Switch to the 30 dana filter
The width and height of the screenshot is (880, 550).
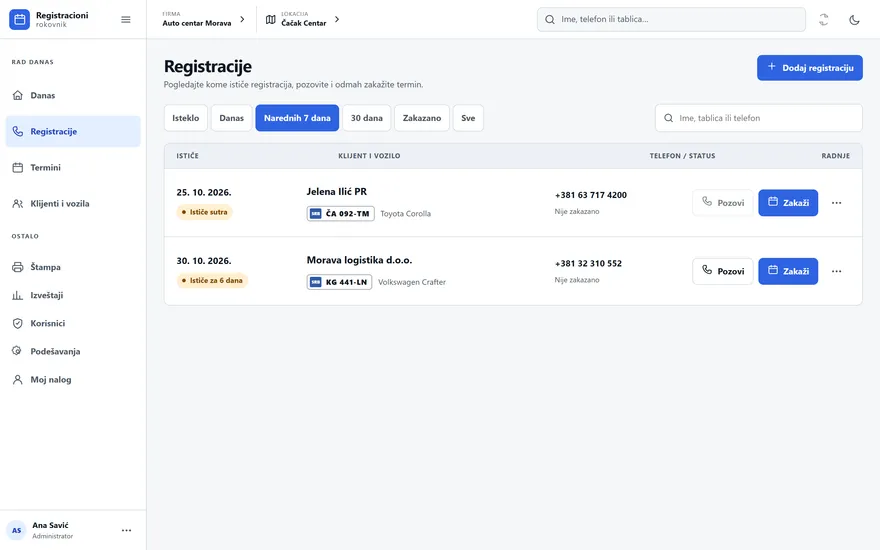(x=366, y=118)
